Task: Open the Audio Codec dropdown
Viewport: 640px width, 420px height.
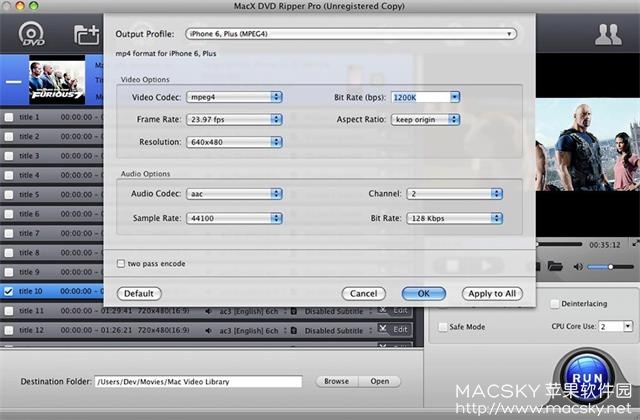Action: [234, 194]
